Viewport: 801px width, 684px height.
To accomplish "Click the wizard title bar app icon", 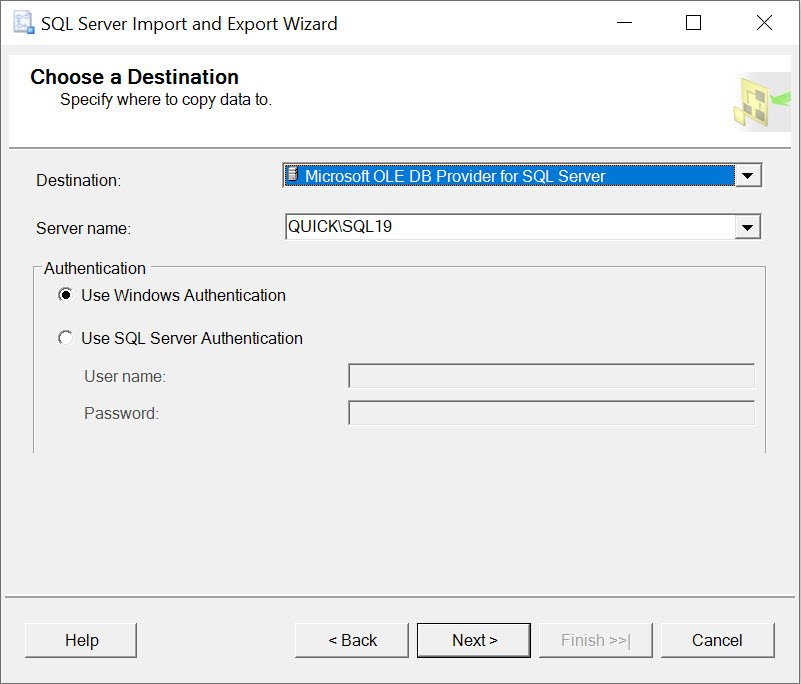I will click(23, 23).
